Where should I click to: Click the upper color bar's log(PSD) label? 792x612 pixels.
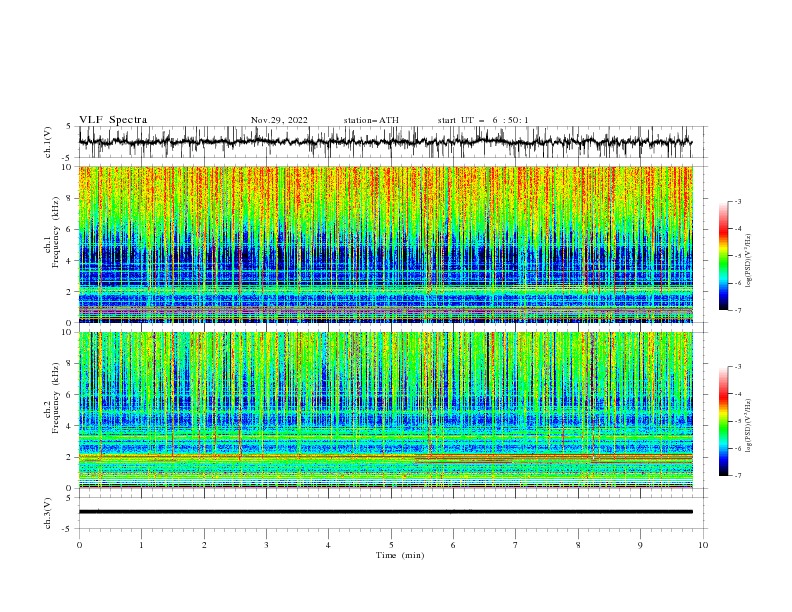point(749,261)
